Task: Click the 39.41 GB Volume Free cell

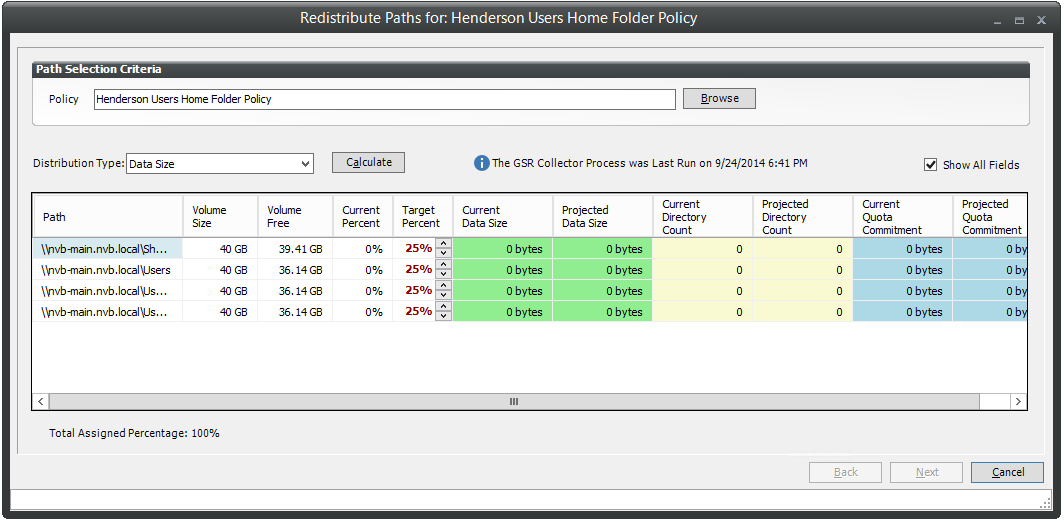Action: (295, 249)
